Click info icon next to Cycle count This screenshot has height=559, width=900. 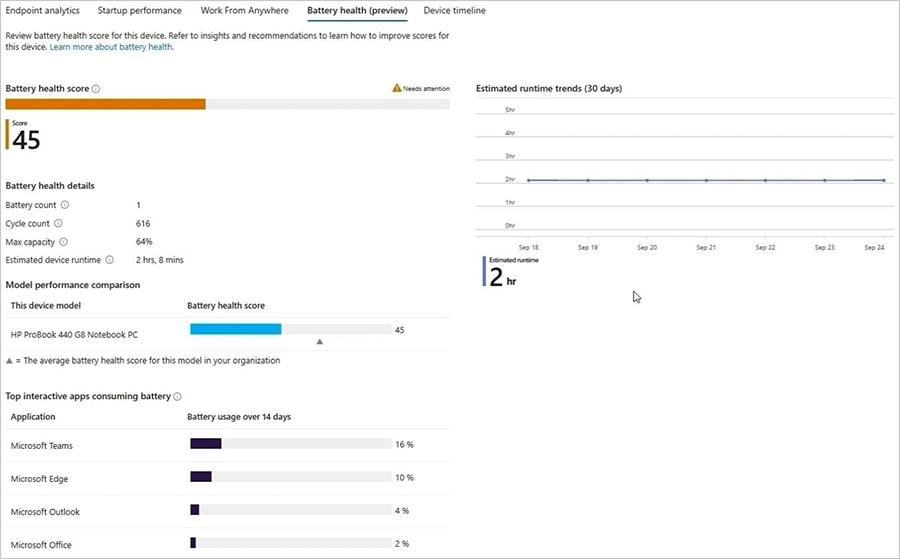58,224
